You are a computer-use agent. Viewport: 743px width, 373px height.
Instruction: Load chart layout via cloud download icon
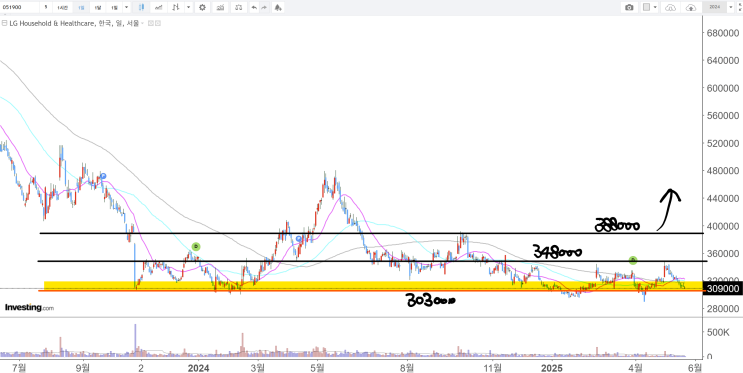[x=671, y=7]
